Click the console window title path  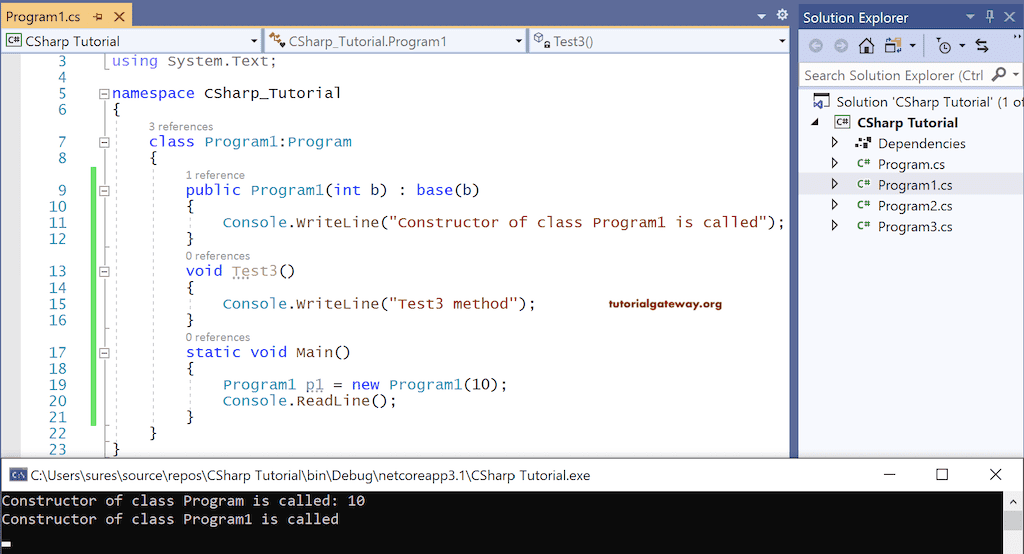[310, 475]
